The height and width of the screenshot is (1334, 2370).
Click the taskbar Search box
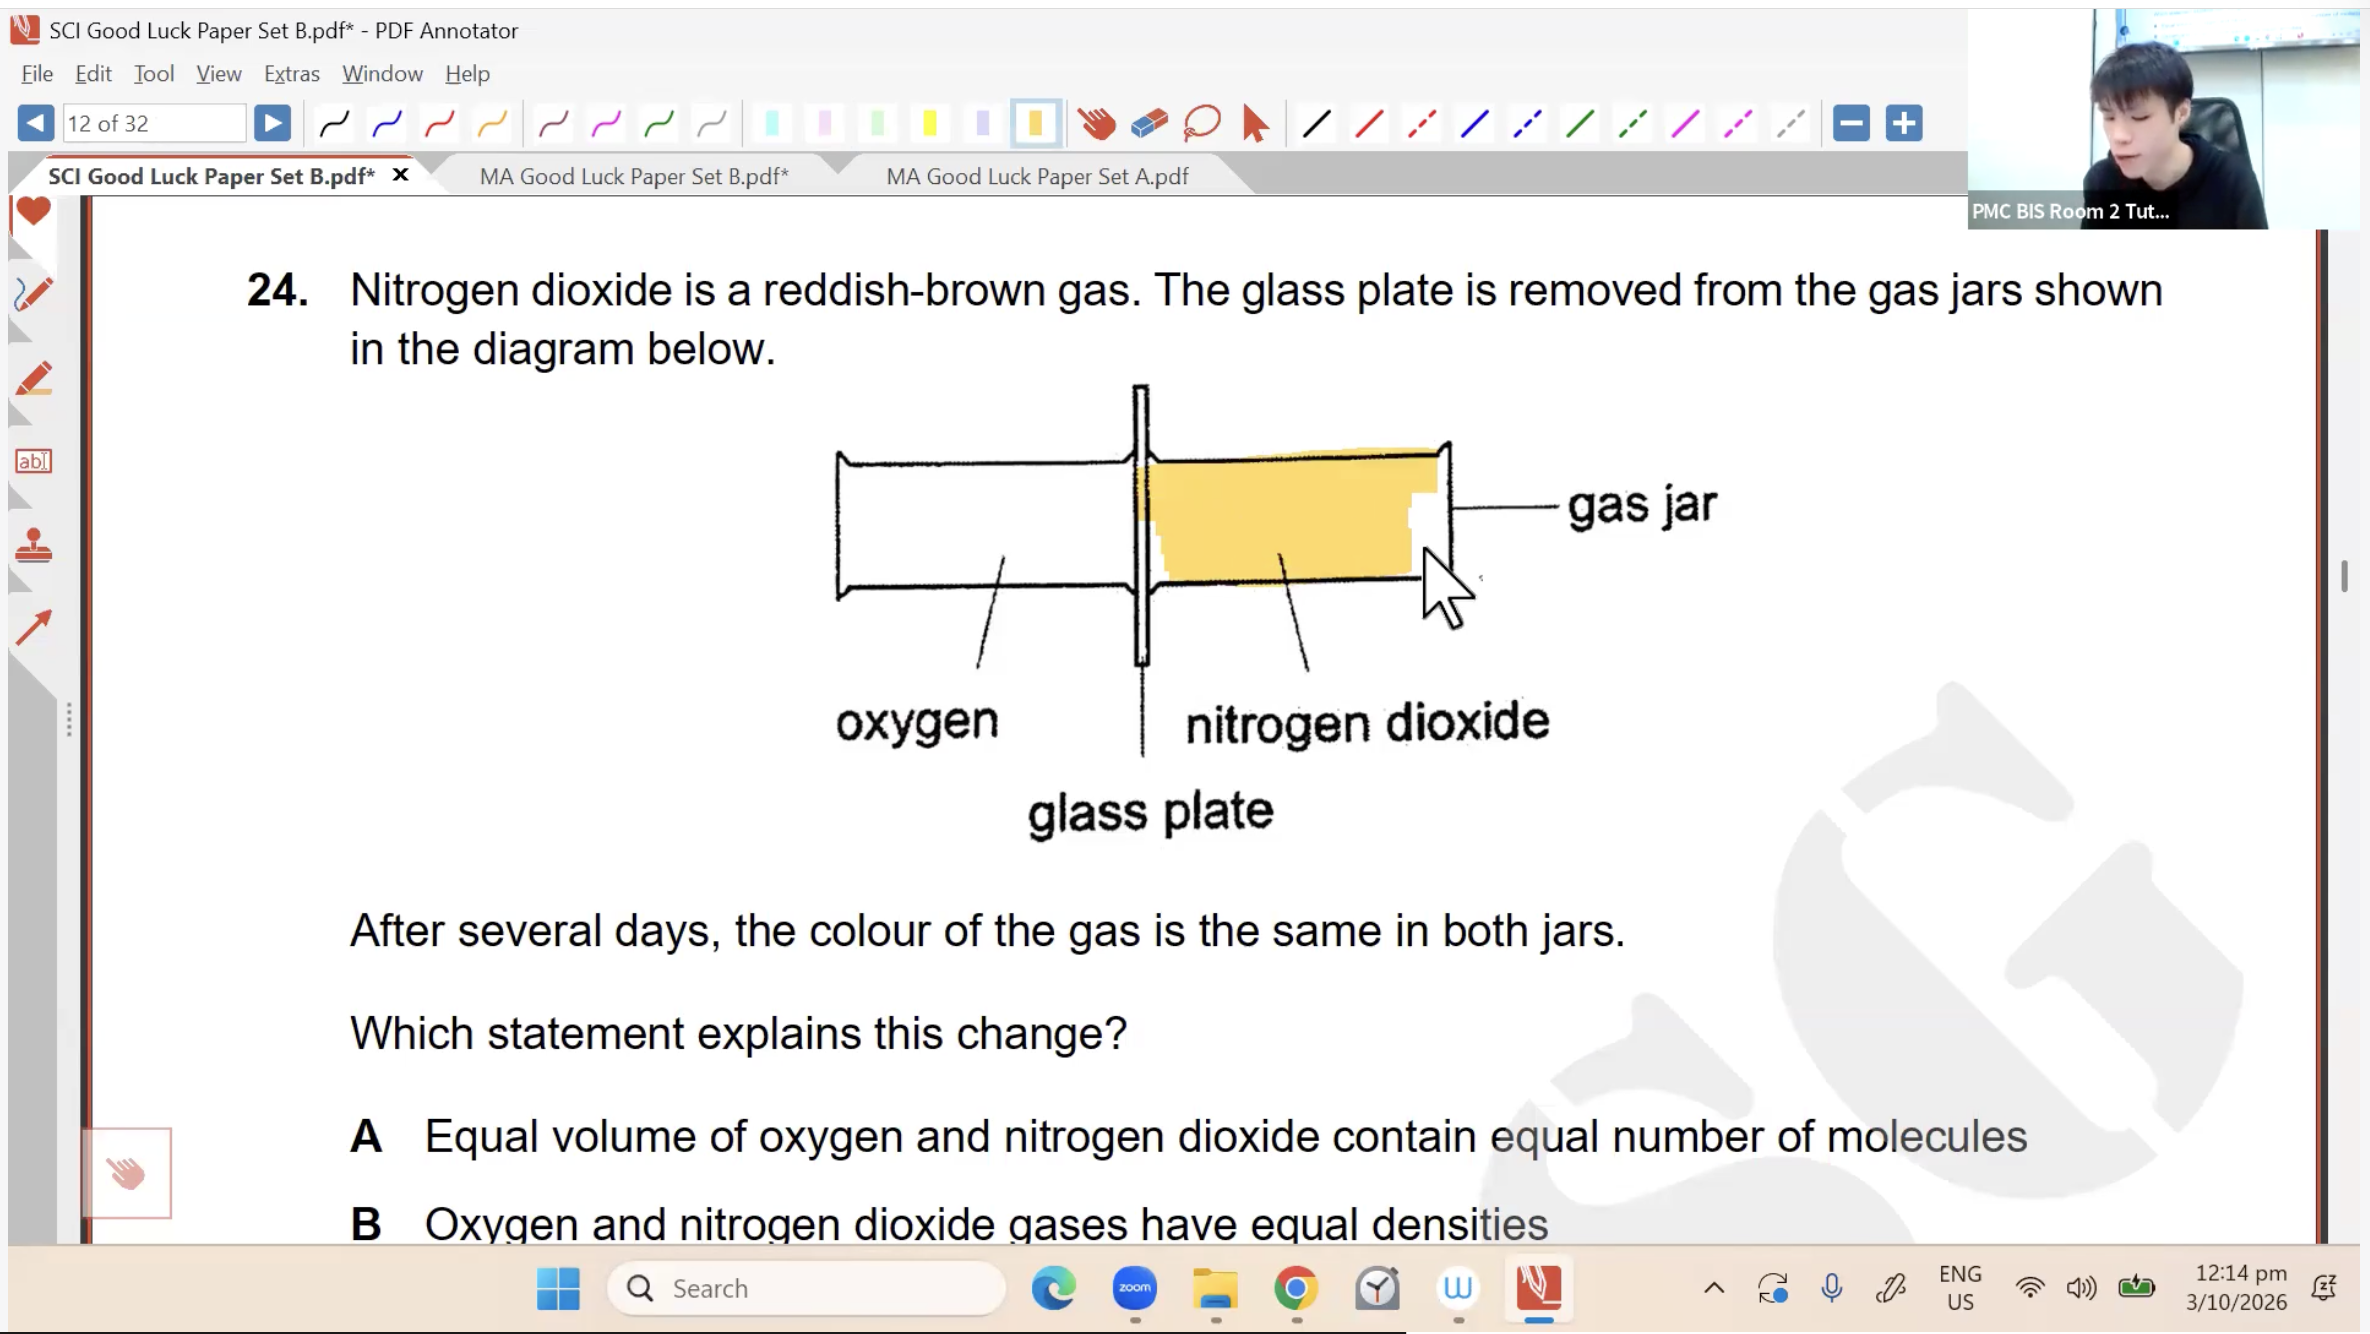pos(806,1288)
